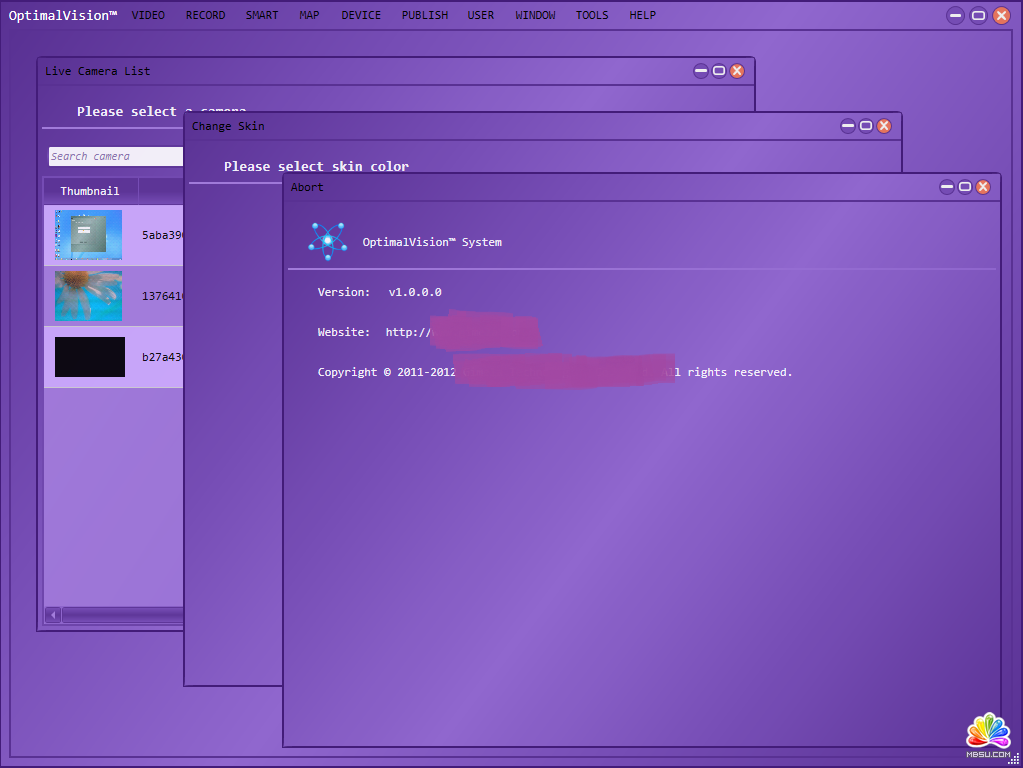The image size is (1023, 768).
Task: Click the OptimalVision atom logo icon
Action: [327, 242]
